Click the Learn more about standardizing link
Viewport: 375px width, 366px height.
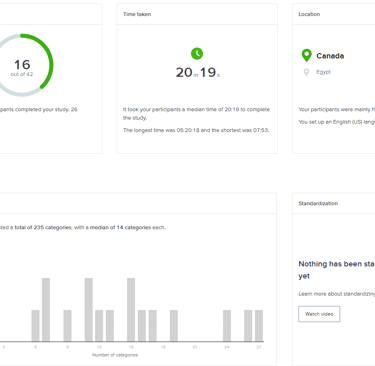pyautogui.click(x=337, y=294)
